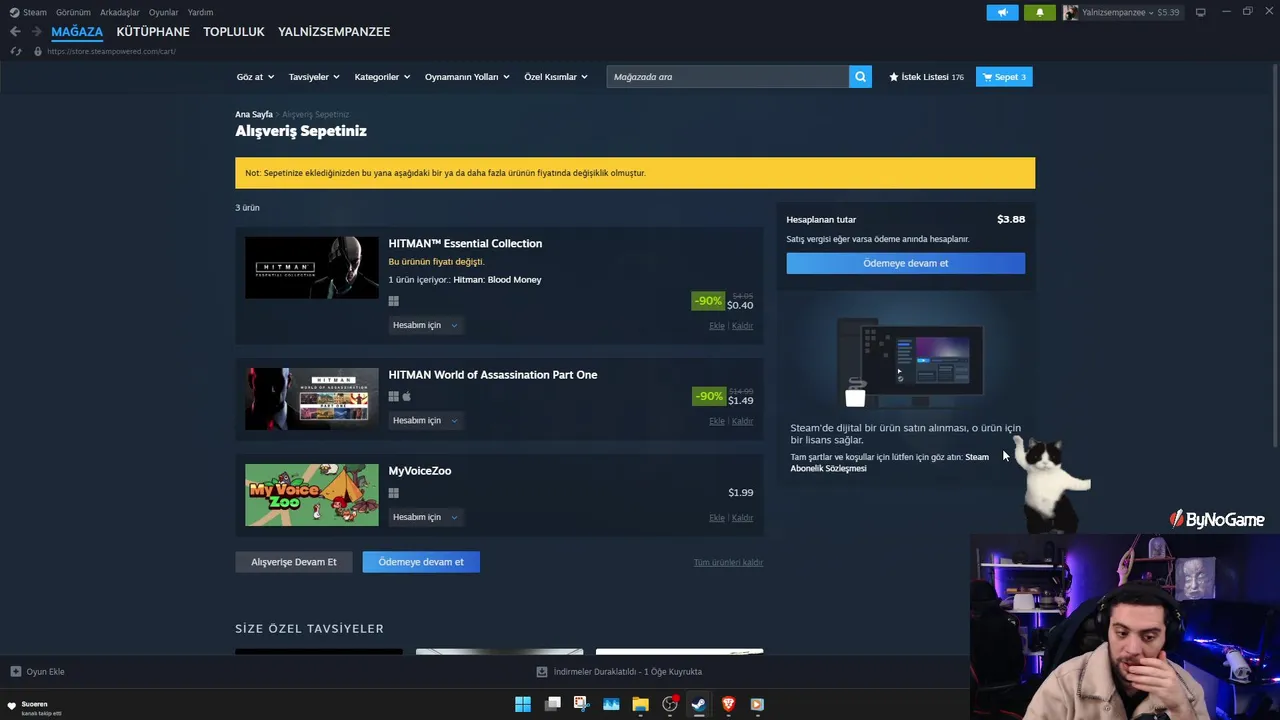Image resolution: width=1280 pixels, height=720 pixels.
Task: Expand the Göz at dropdown
Action: tap(255, 77)
